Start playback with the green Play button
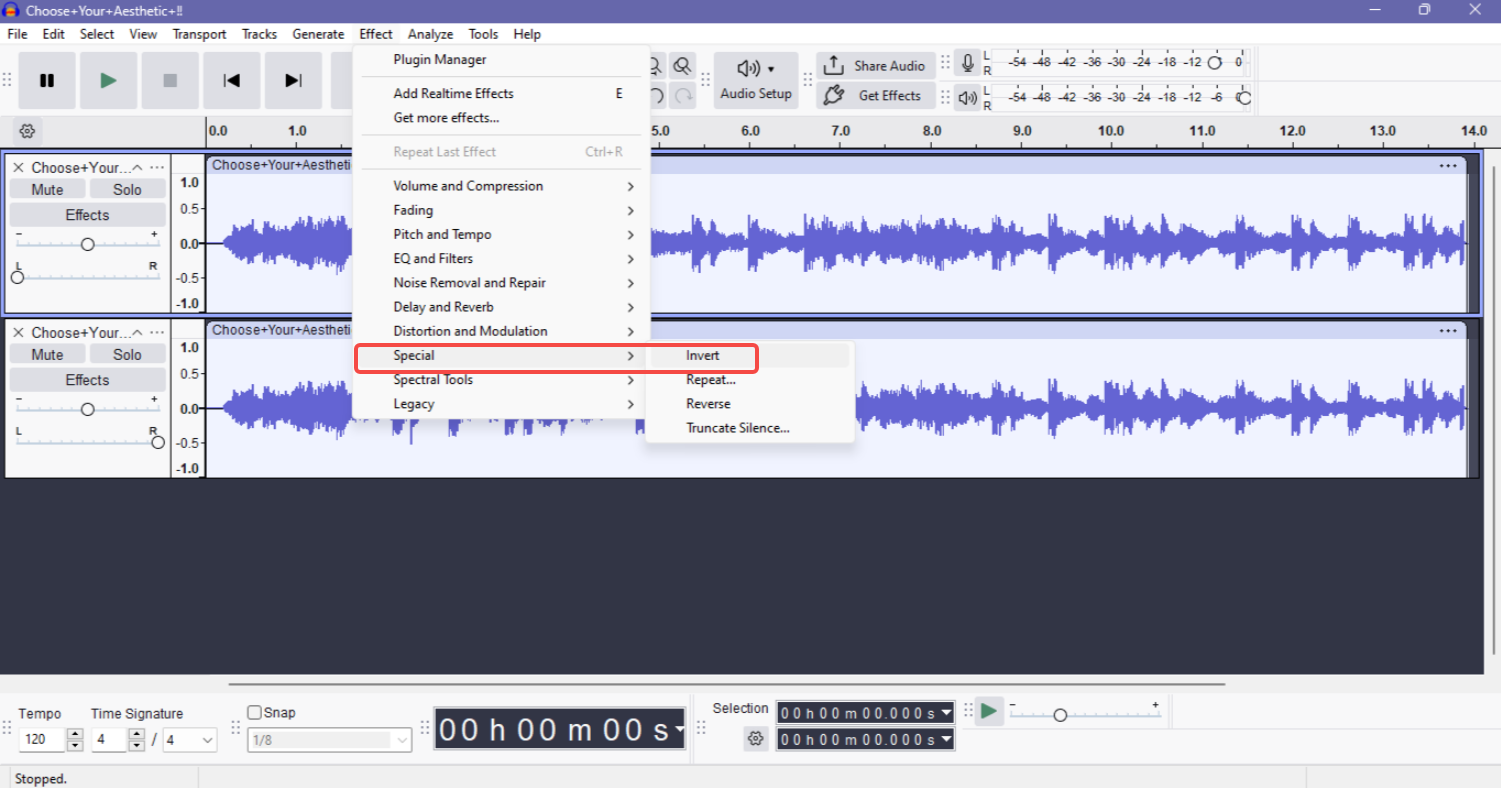The height and width of the screenshot is (788, 1501). tap(109, 81)
